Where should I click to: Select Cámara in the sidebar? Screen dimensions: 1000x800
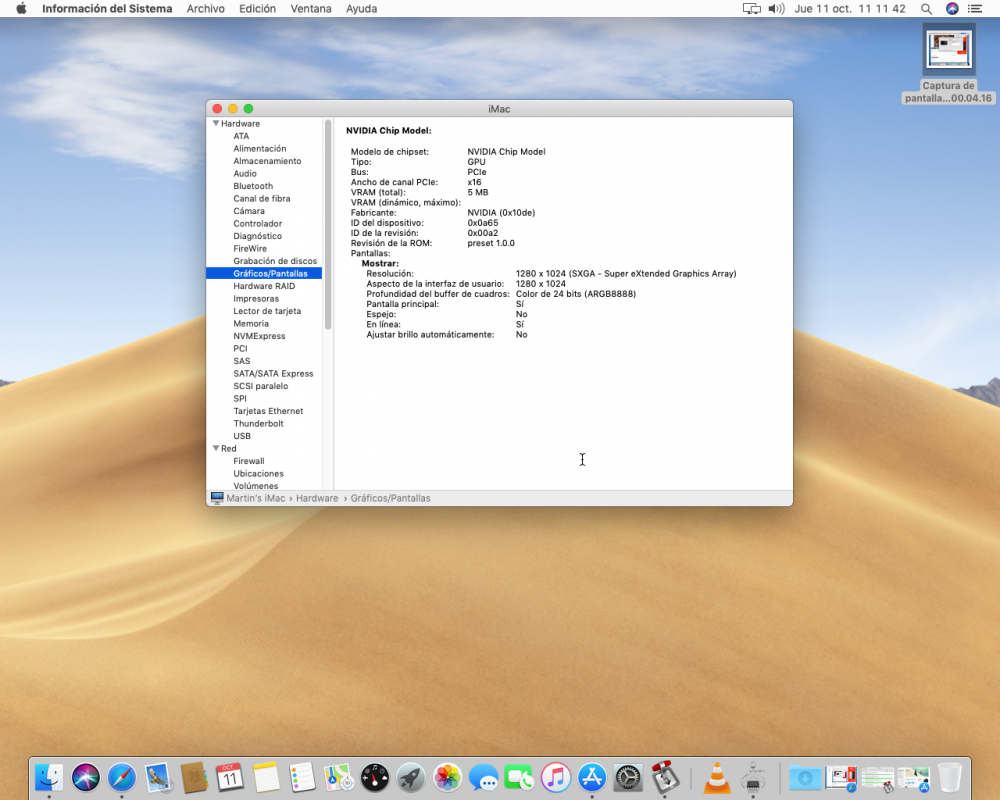tap(249, 211)
